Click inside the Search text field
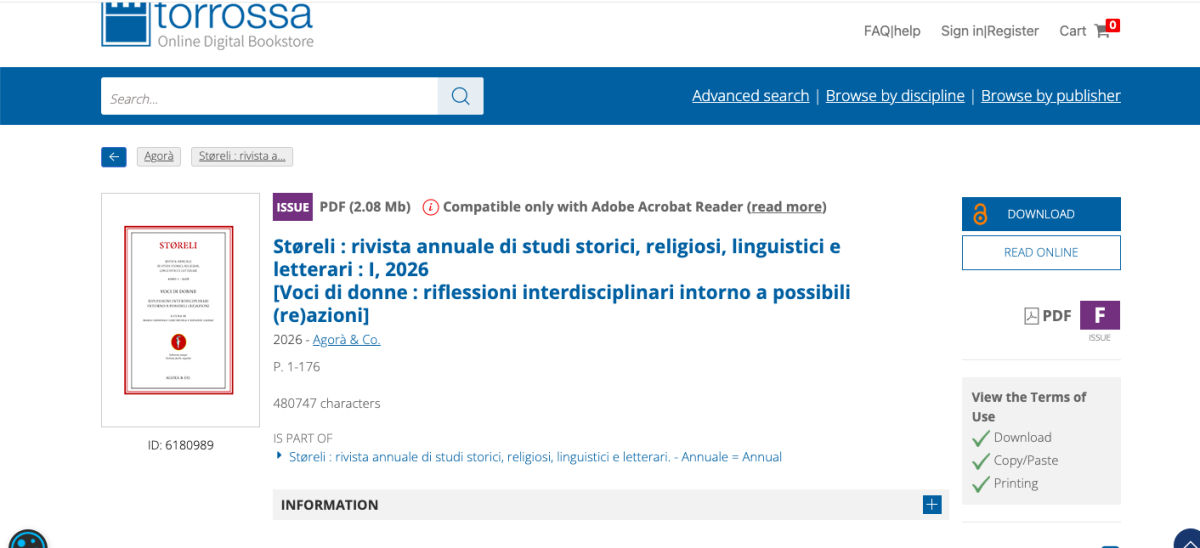 270,96
